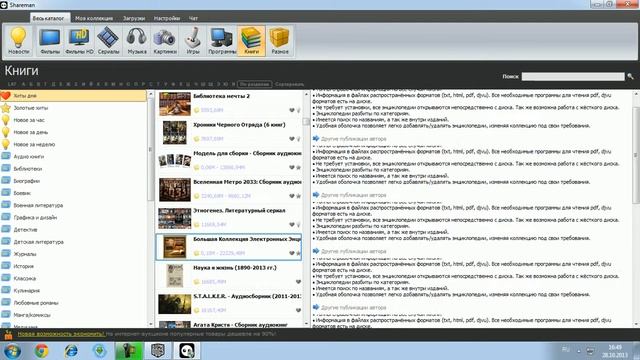640x360 pixels.
Task: Open the Shareman taskbar icon
Action: click(x=187, y=351)
